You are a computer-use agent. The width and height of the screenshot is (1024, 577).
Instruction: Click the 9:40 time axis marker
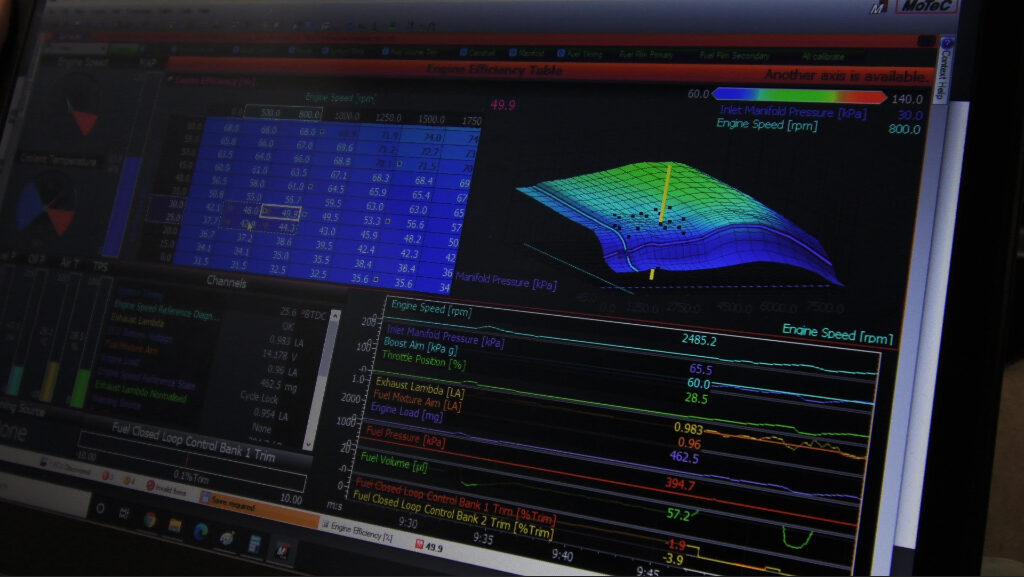pyautogui.click(x=562, y=555)
